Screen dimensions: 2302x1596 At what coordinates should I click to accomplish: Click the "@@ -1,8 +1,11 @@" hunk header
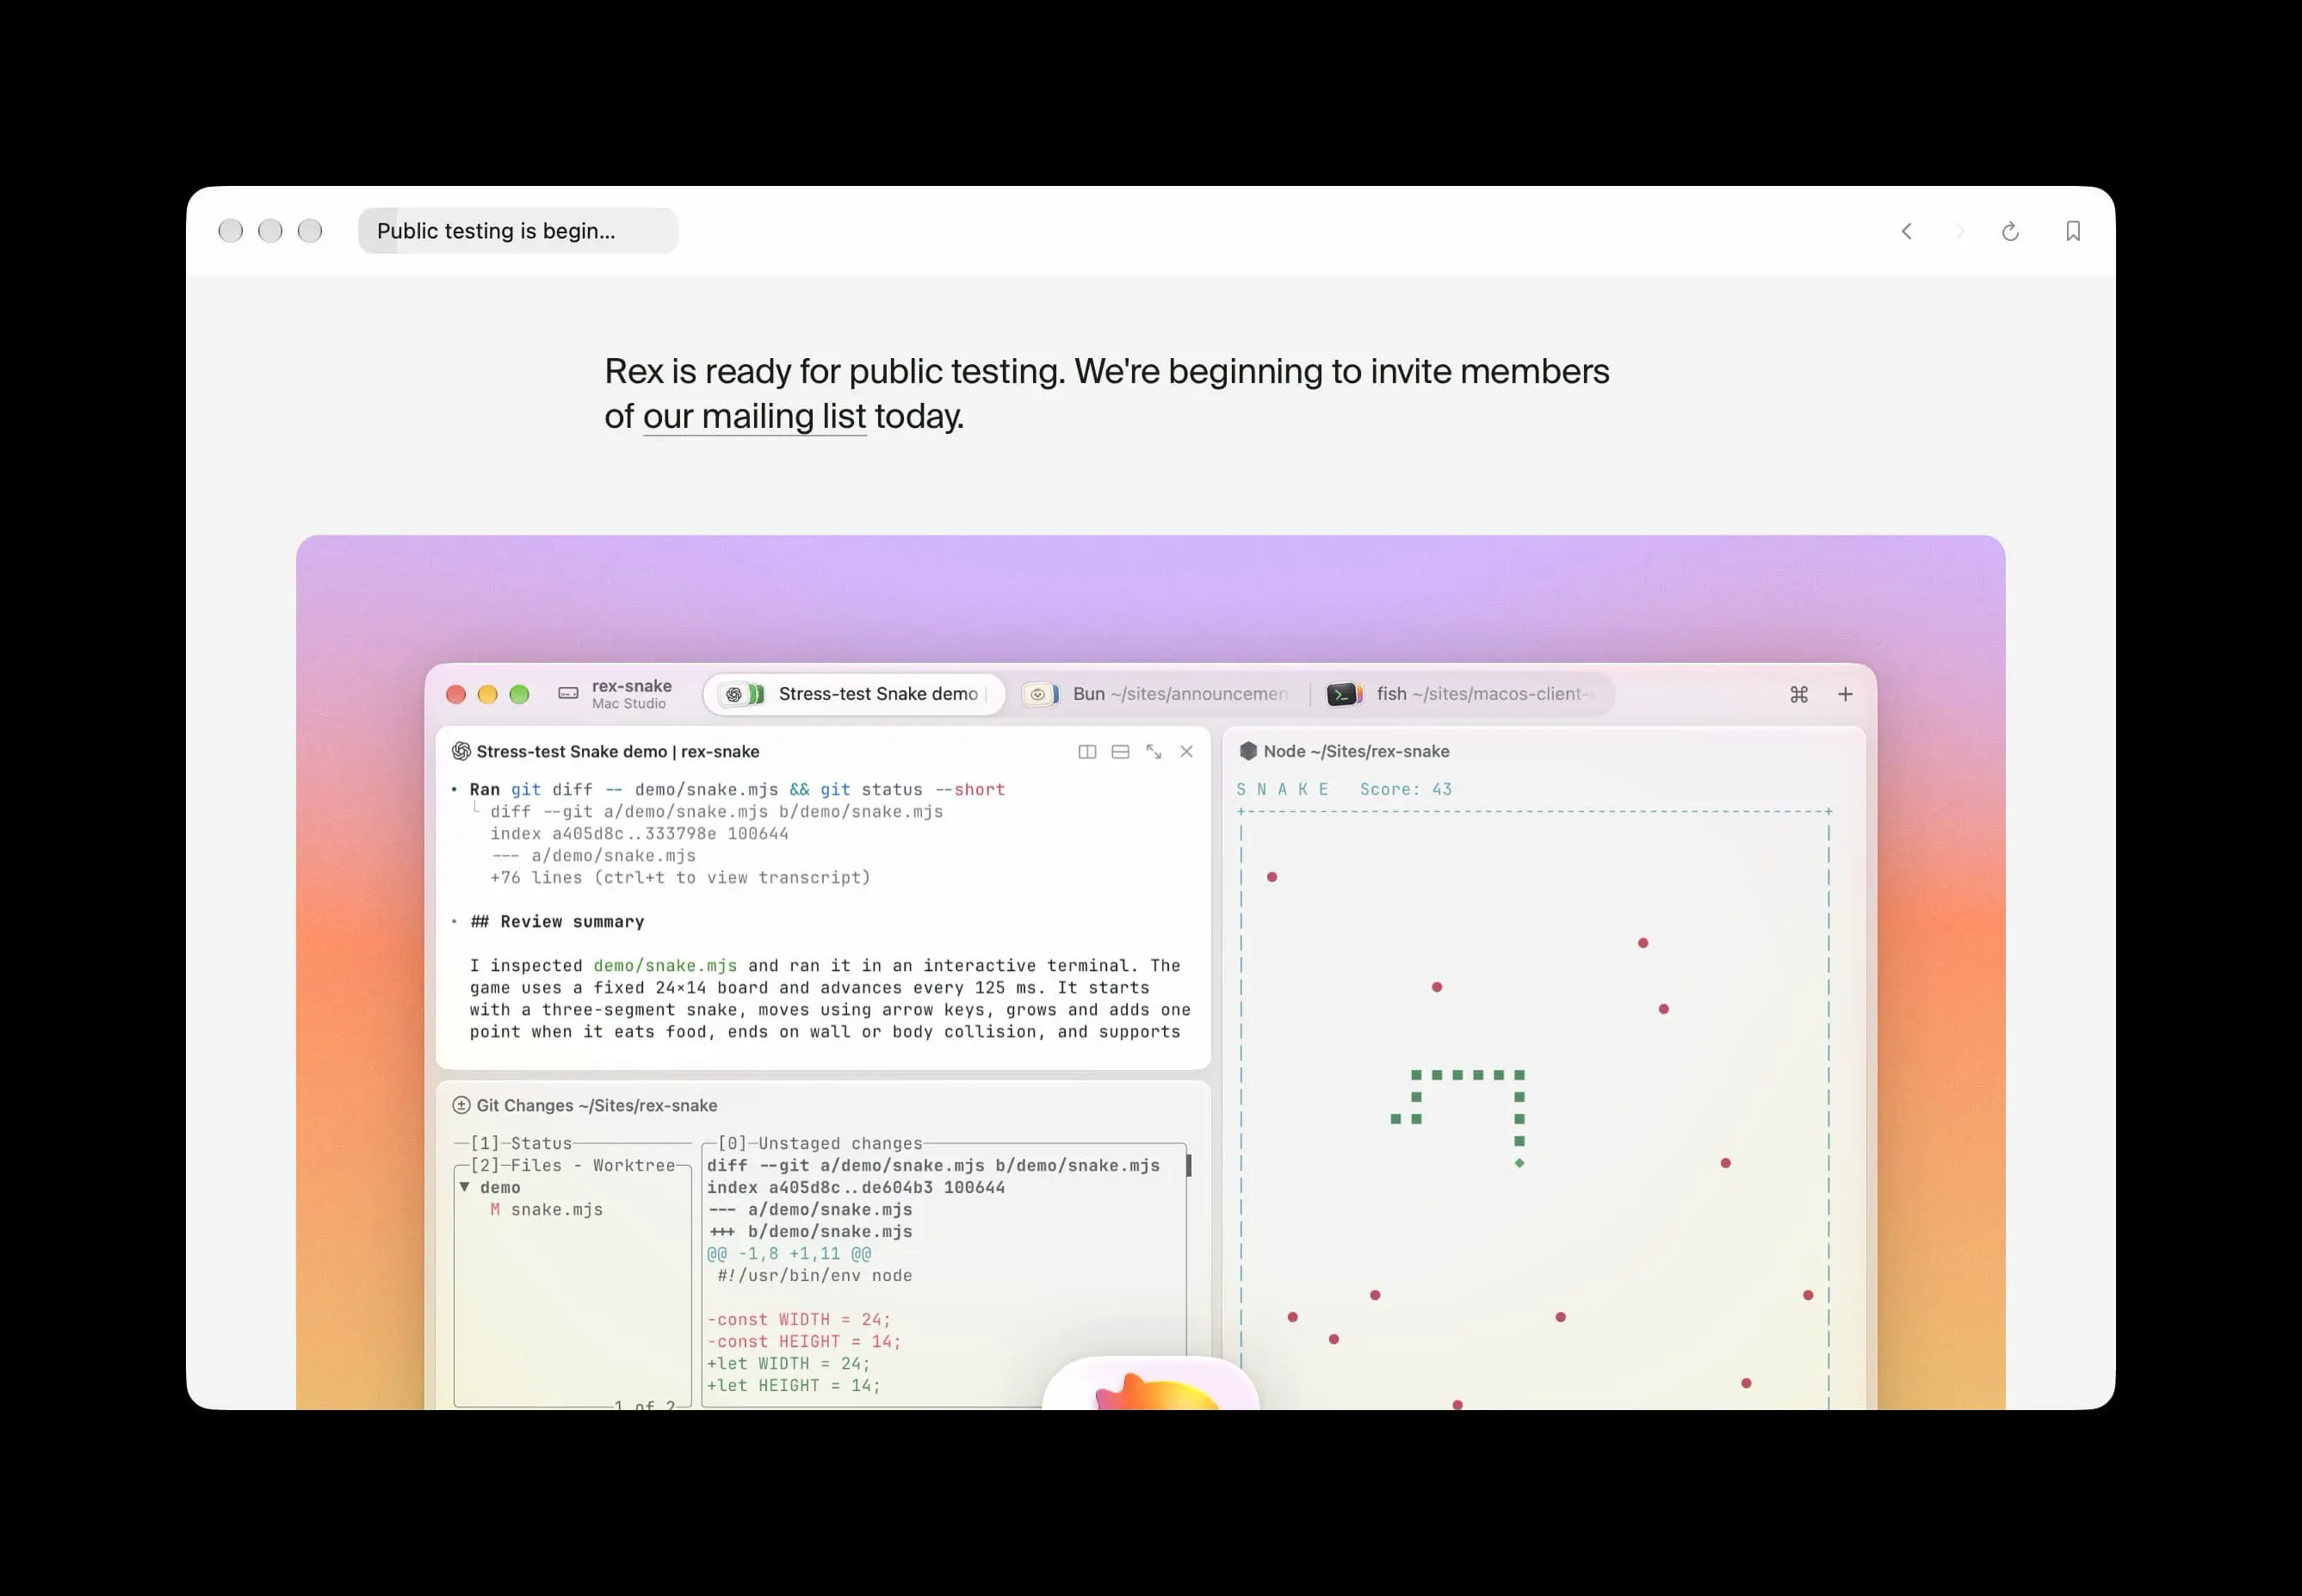(789, 1254)
